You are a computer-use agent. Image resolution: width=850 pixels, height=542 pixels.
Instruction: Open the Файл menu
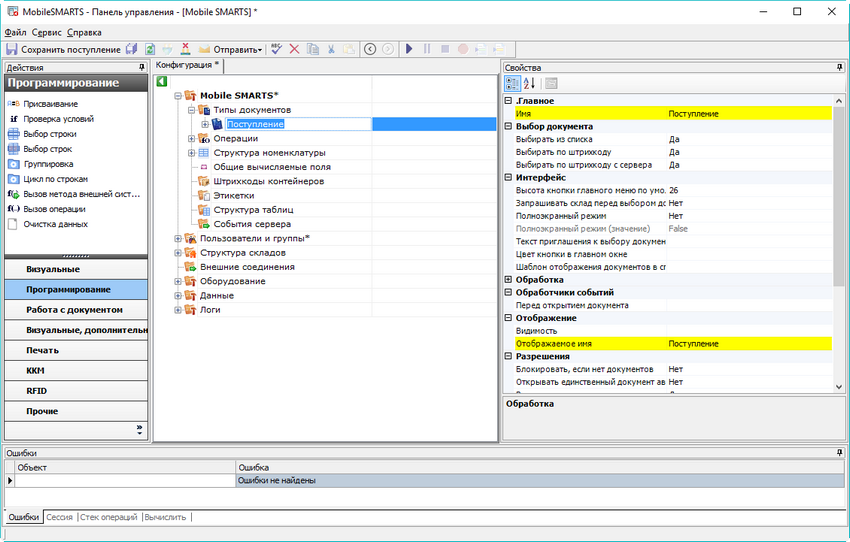point(15,33)
